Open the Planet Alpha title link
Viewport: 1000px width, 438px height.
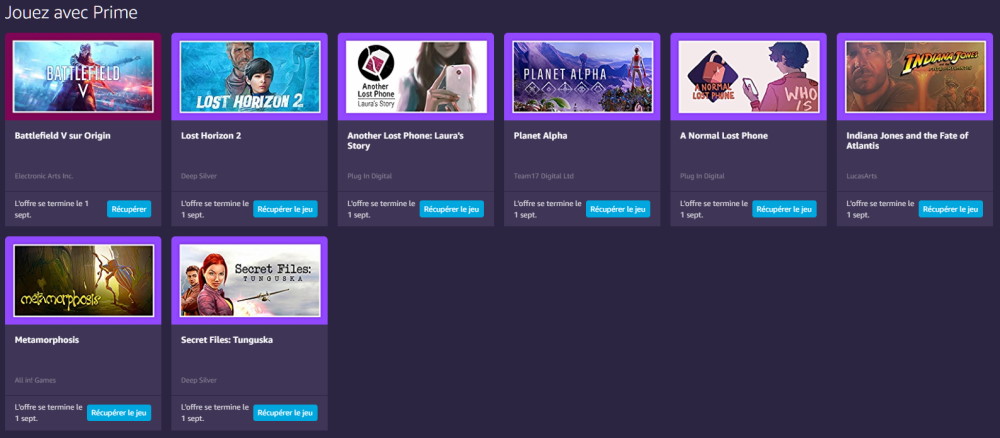tap(540, 136)
